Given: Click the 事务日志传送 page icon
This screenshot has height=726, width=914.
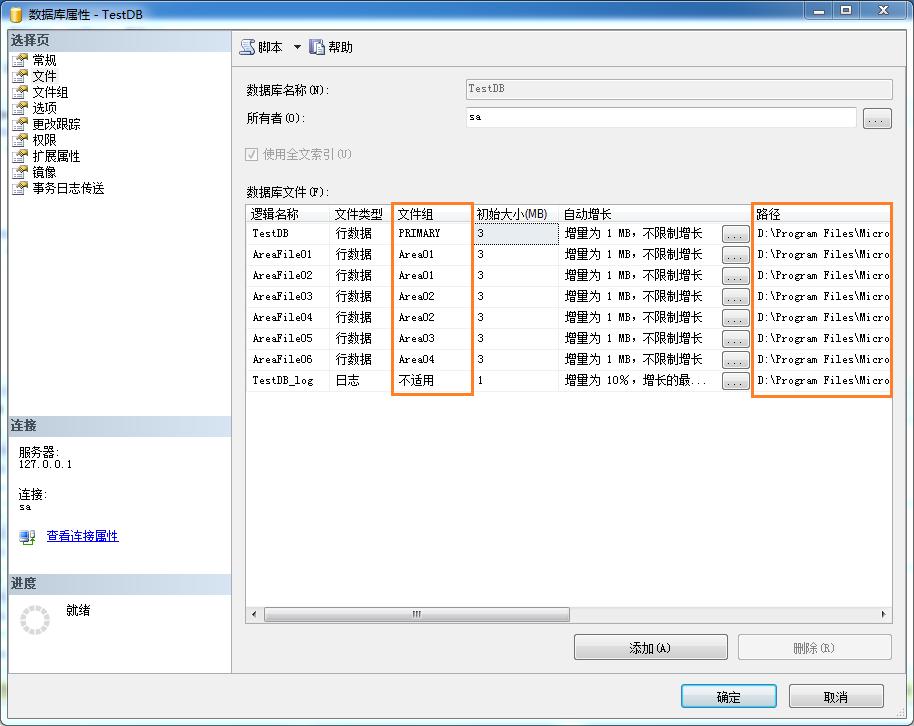Looking at the screenshot, I should tap(20, 188).
